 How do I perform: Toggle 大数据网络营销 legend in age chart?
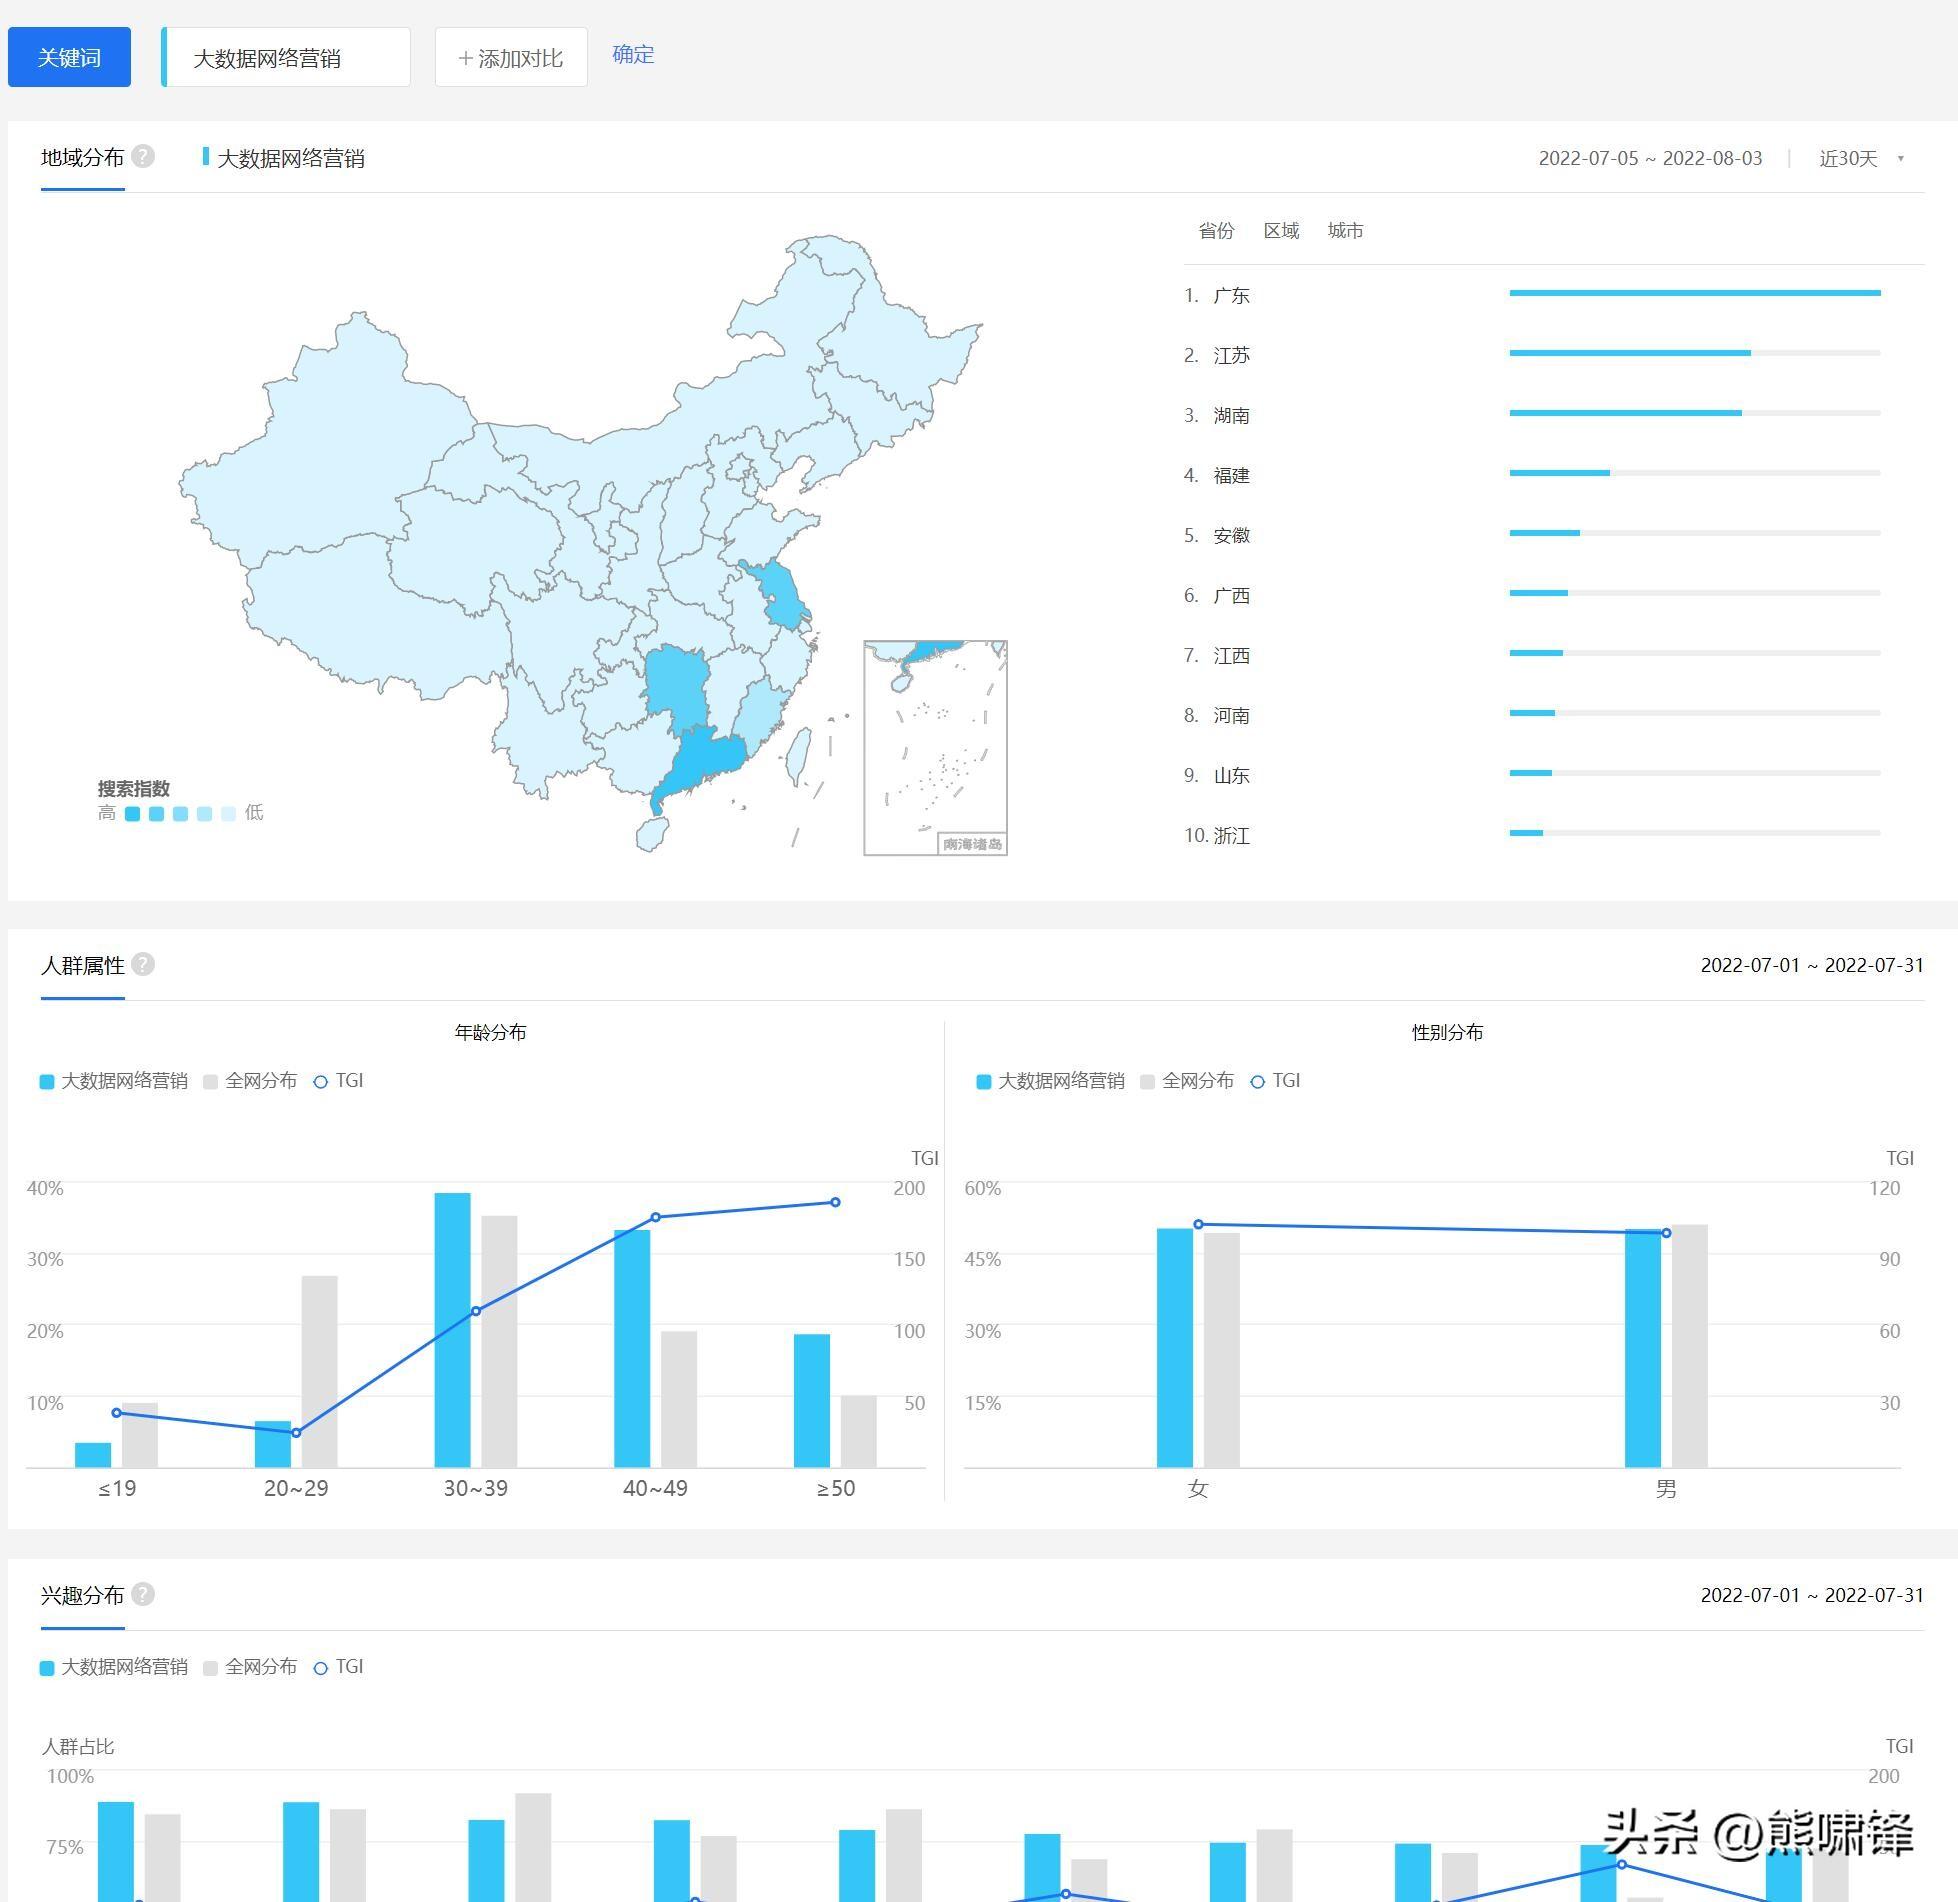(114, 1081)
